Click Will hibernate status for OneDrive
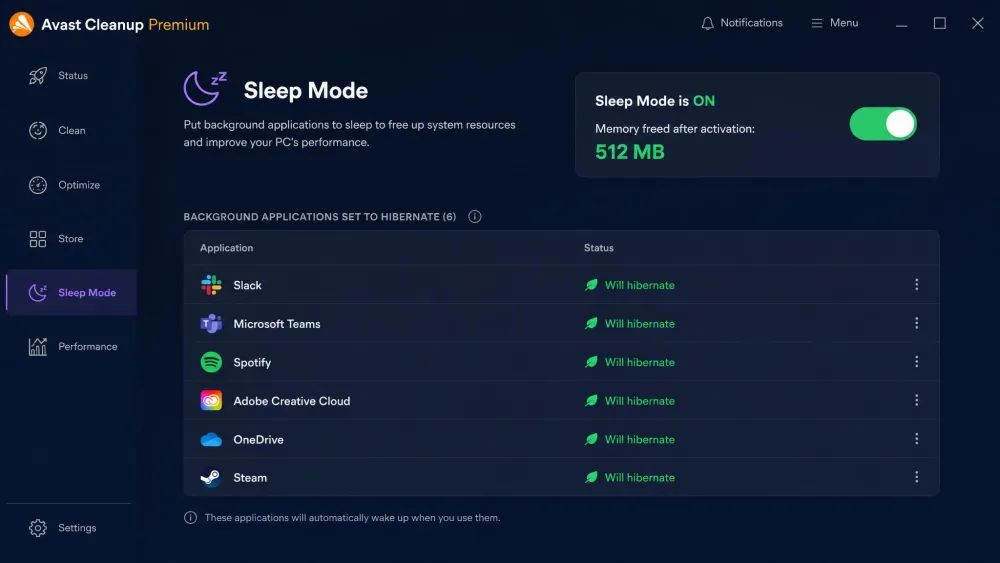Screen dimensions: 1000x563 pos(640,439)
